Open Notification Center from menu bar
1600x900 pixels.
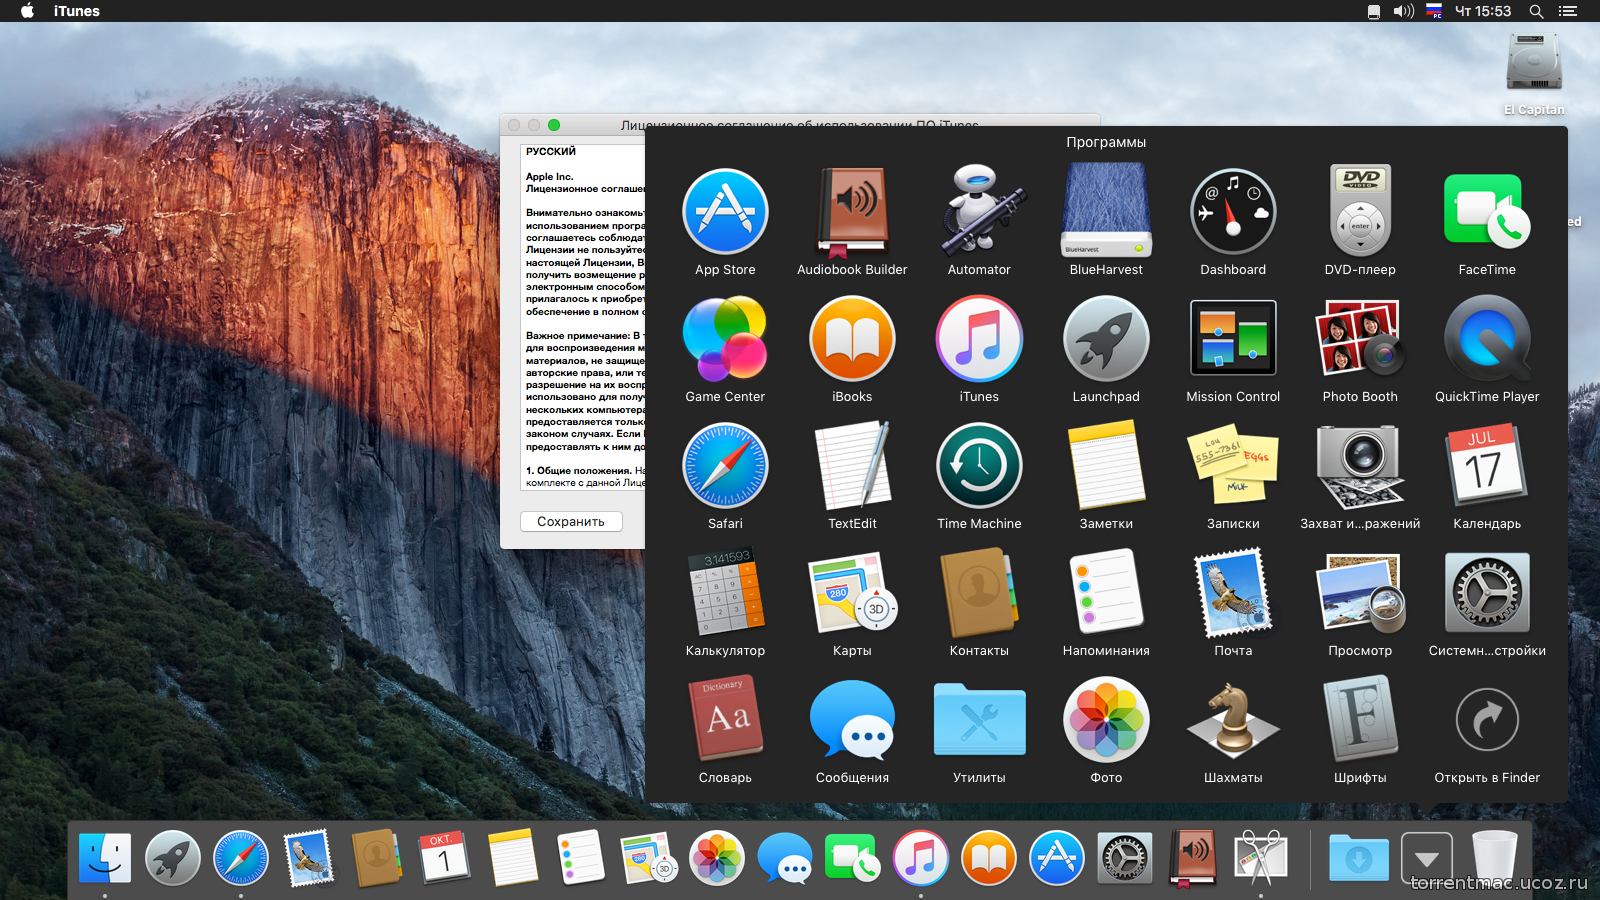coord(1568,11)
